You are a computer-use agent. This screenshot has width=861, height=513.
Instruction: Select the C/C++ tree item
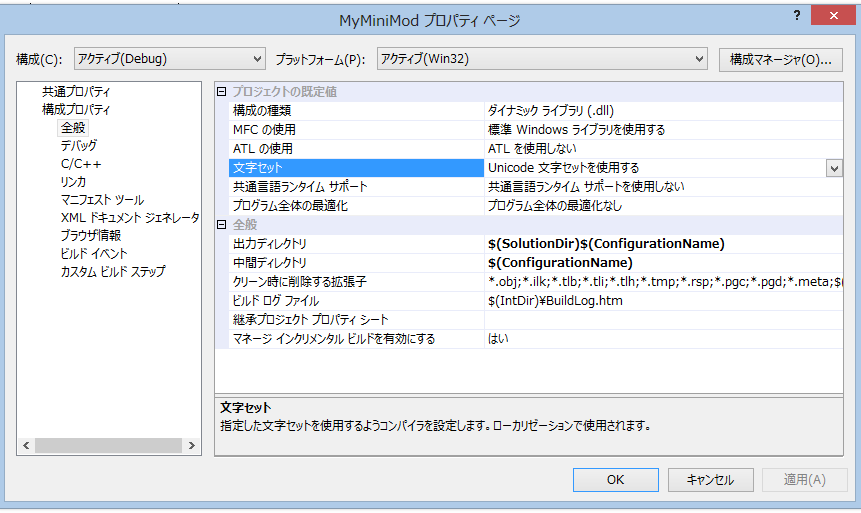(x=80, y=164)
